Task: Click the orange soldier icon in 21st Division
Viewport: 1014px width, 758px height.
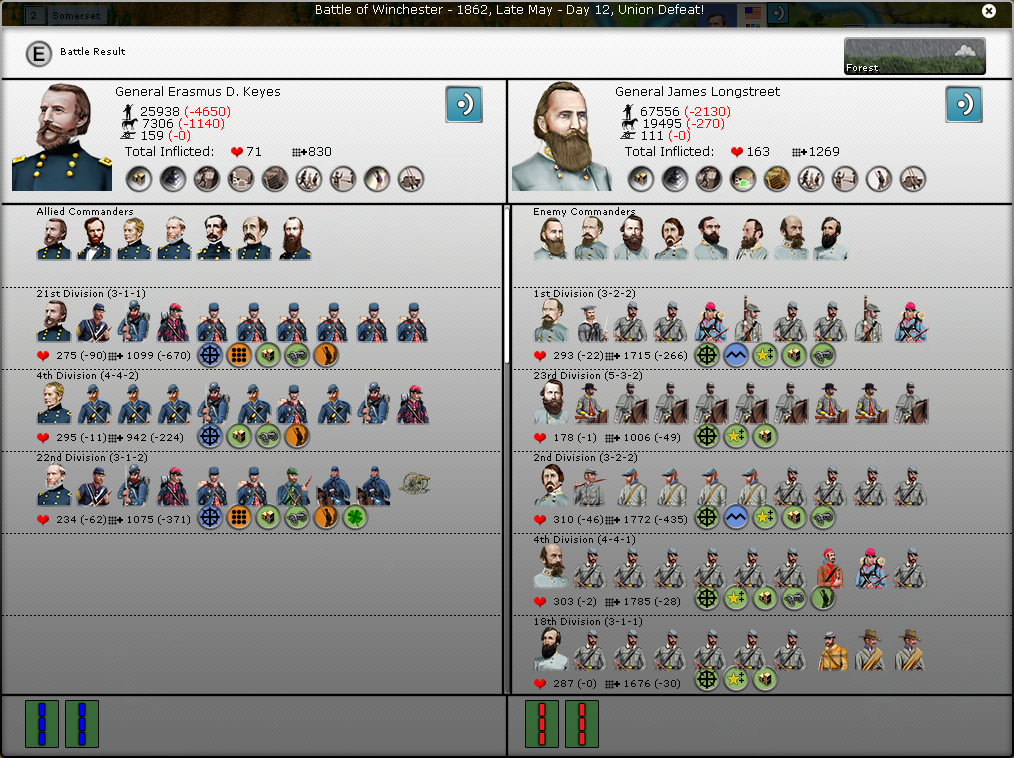Action: pyautogui.click(x=326, y=354)
